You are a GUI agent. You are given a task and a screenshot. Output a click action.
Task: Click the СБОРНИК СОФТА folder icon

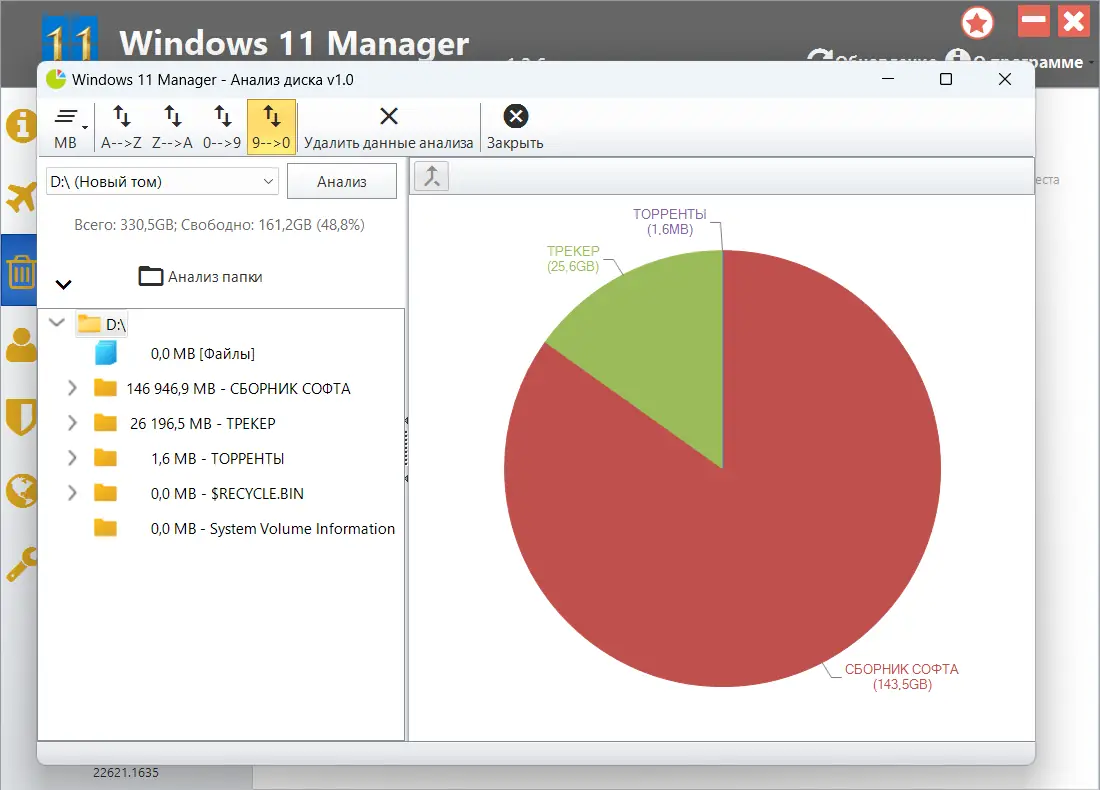(105, 388)
